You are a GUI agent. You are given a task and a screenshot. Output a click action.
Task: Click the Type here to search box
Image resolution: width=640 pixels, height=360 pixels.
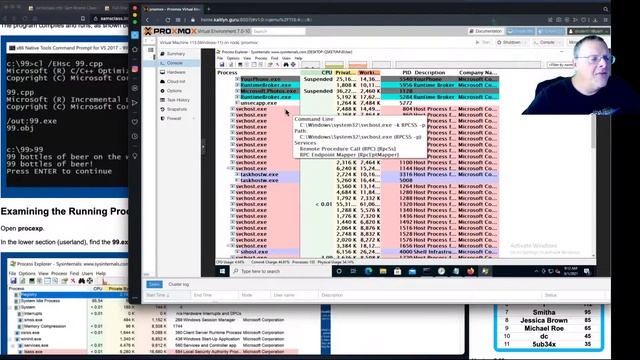[x=281, y=271]
